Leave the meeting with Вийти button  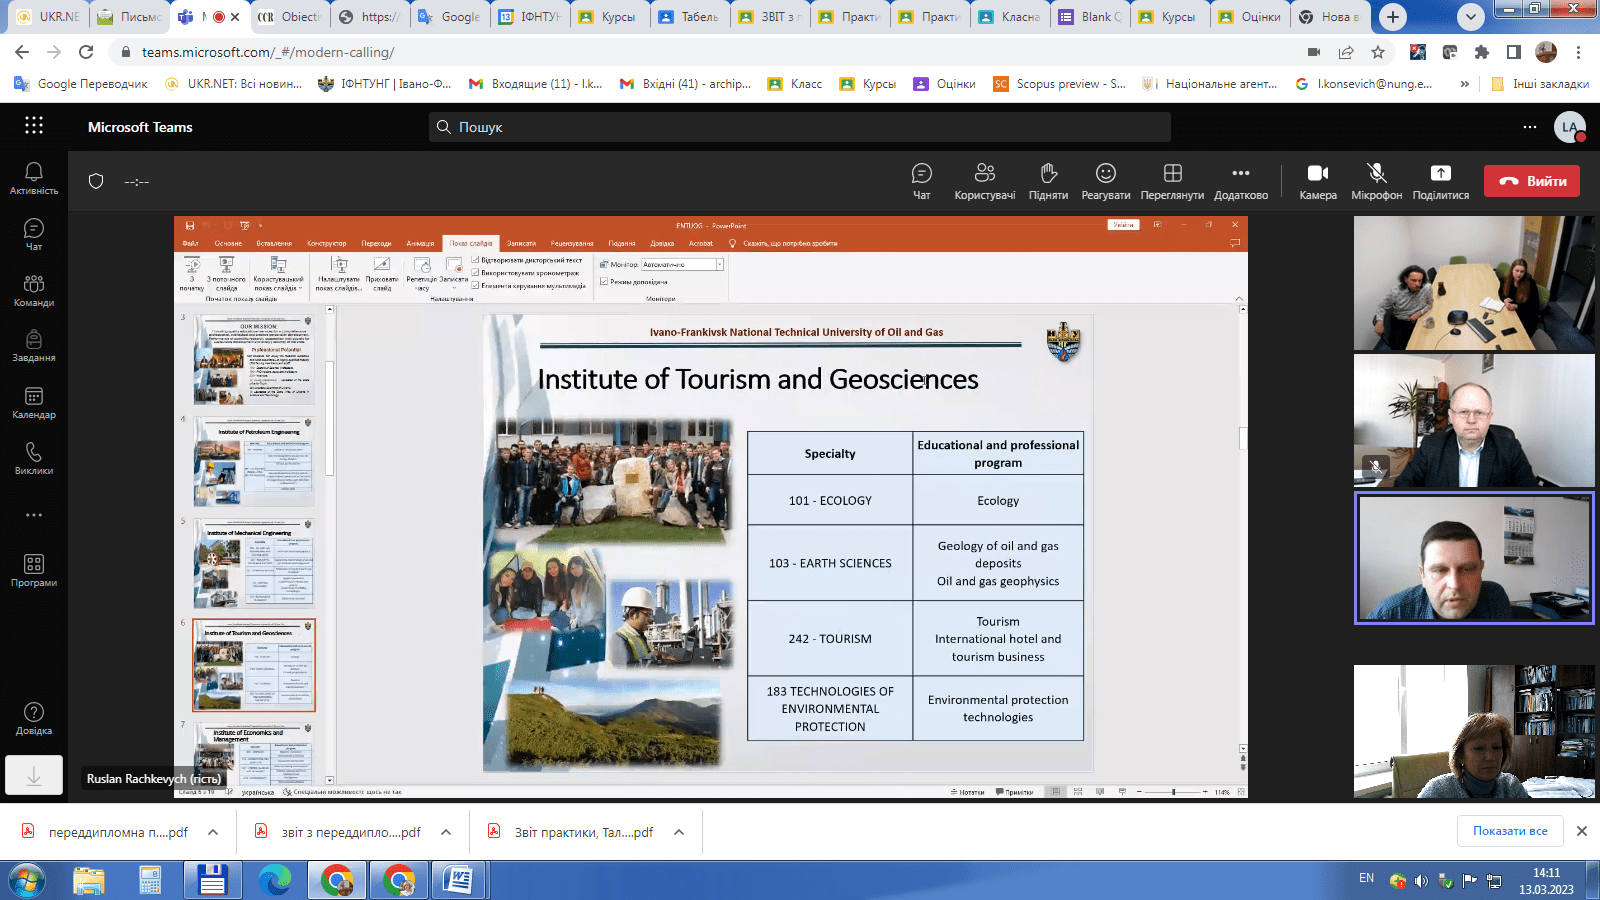[1531, 181]
